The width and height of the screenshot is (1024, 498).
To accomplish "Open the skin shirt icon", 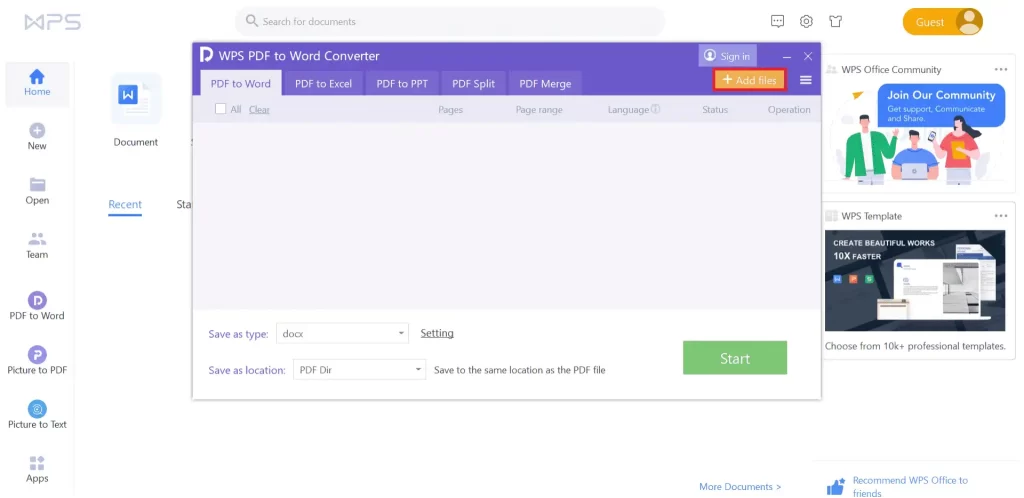I will (836, 21).
